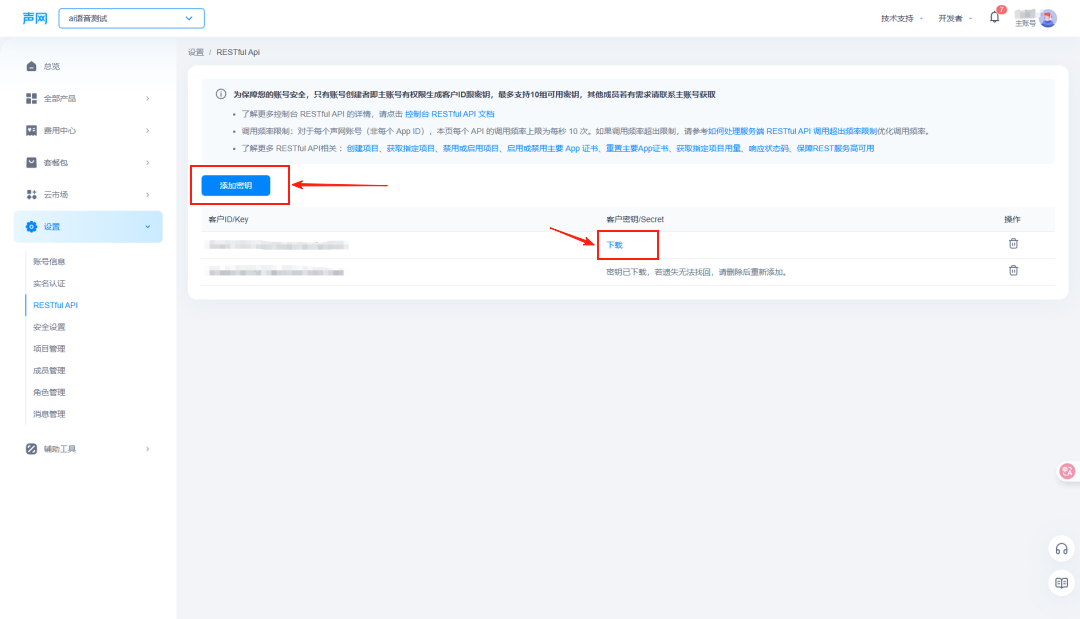1080x619 pixels.
Task: Open the ai语音测试 project dropdown
Action: point(132,19)
